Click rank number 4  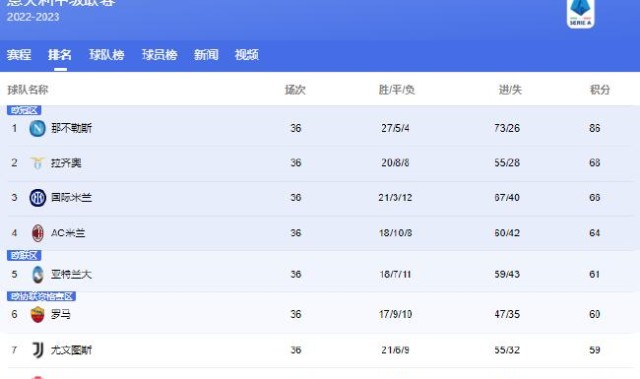pos(14,233)
